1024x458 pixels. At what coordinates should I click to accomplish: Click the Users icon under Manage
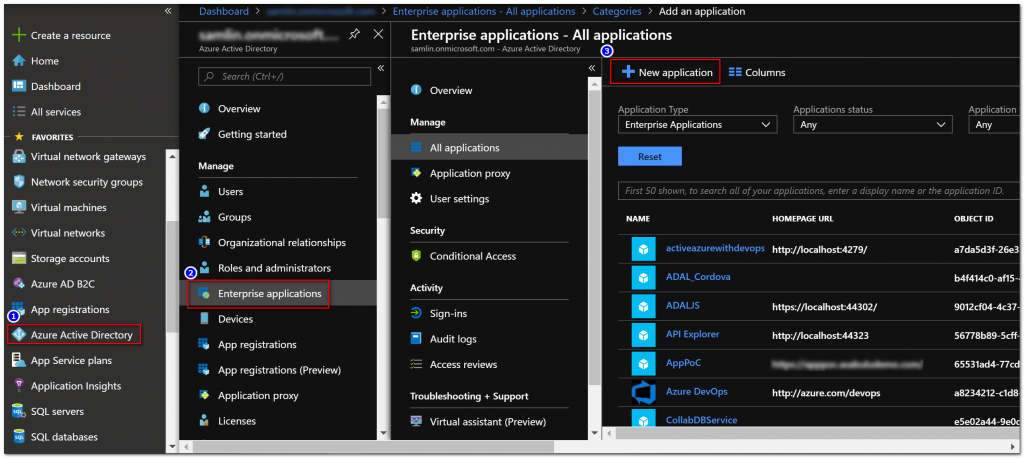(204, 191)
